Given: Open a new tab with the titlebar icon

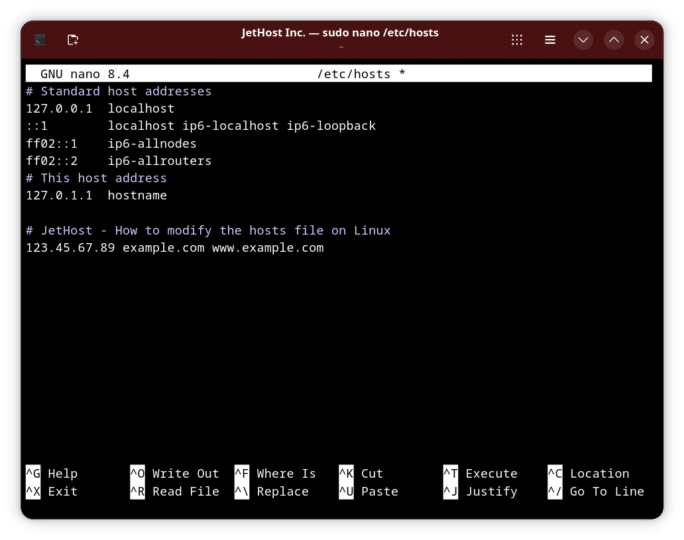Looking at the screenshot, I should tap(73, 40).
